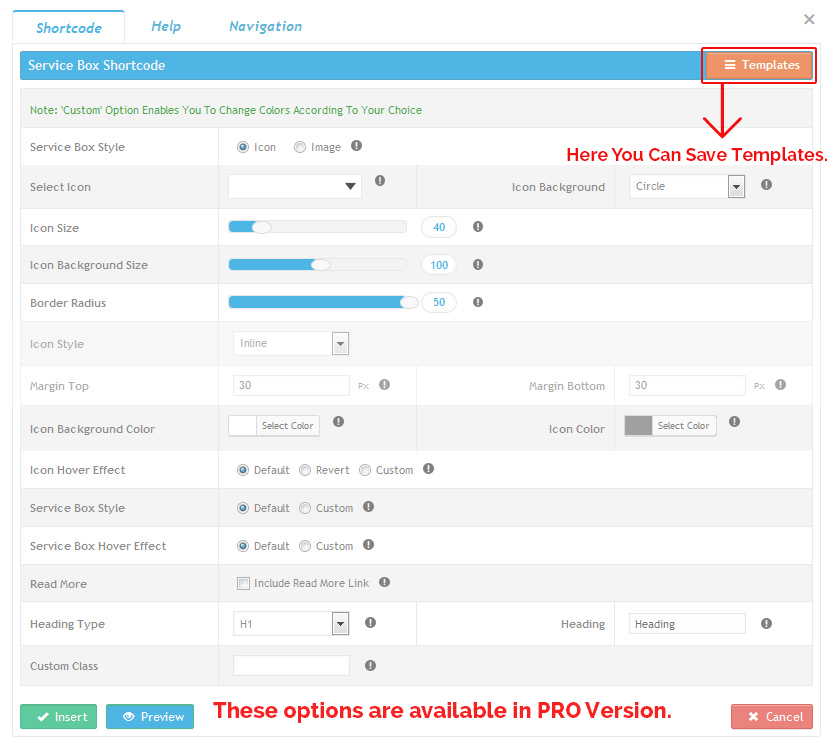
Task: Open the Heading Type H1 dropdown
Action: coord(291,624)
